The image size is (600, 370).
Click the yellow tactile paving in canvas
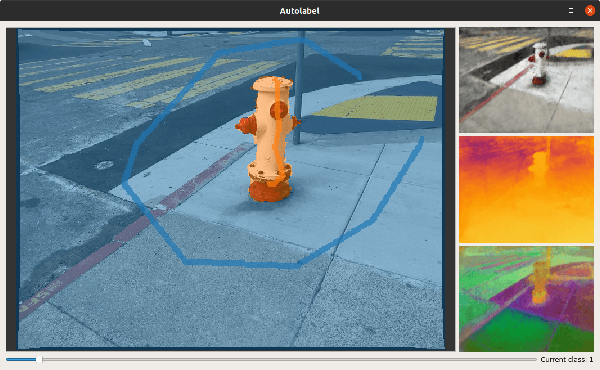[378, 108]
